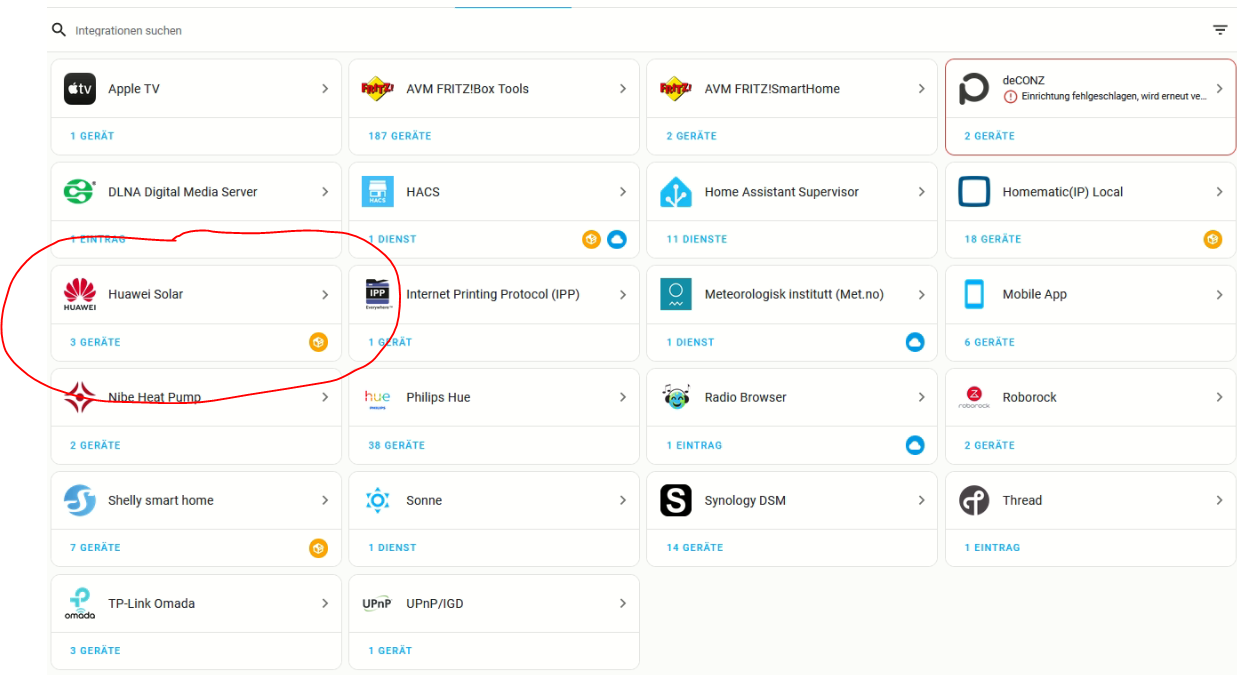This screenshot has height=675, width=1237.
Task: Click the HACS store icon
Action: [378, 192]
